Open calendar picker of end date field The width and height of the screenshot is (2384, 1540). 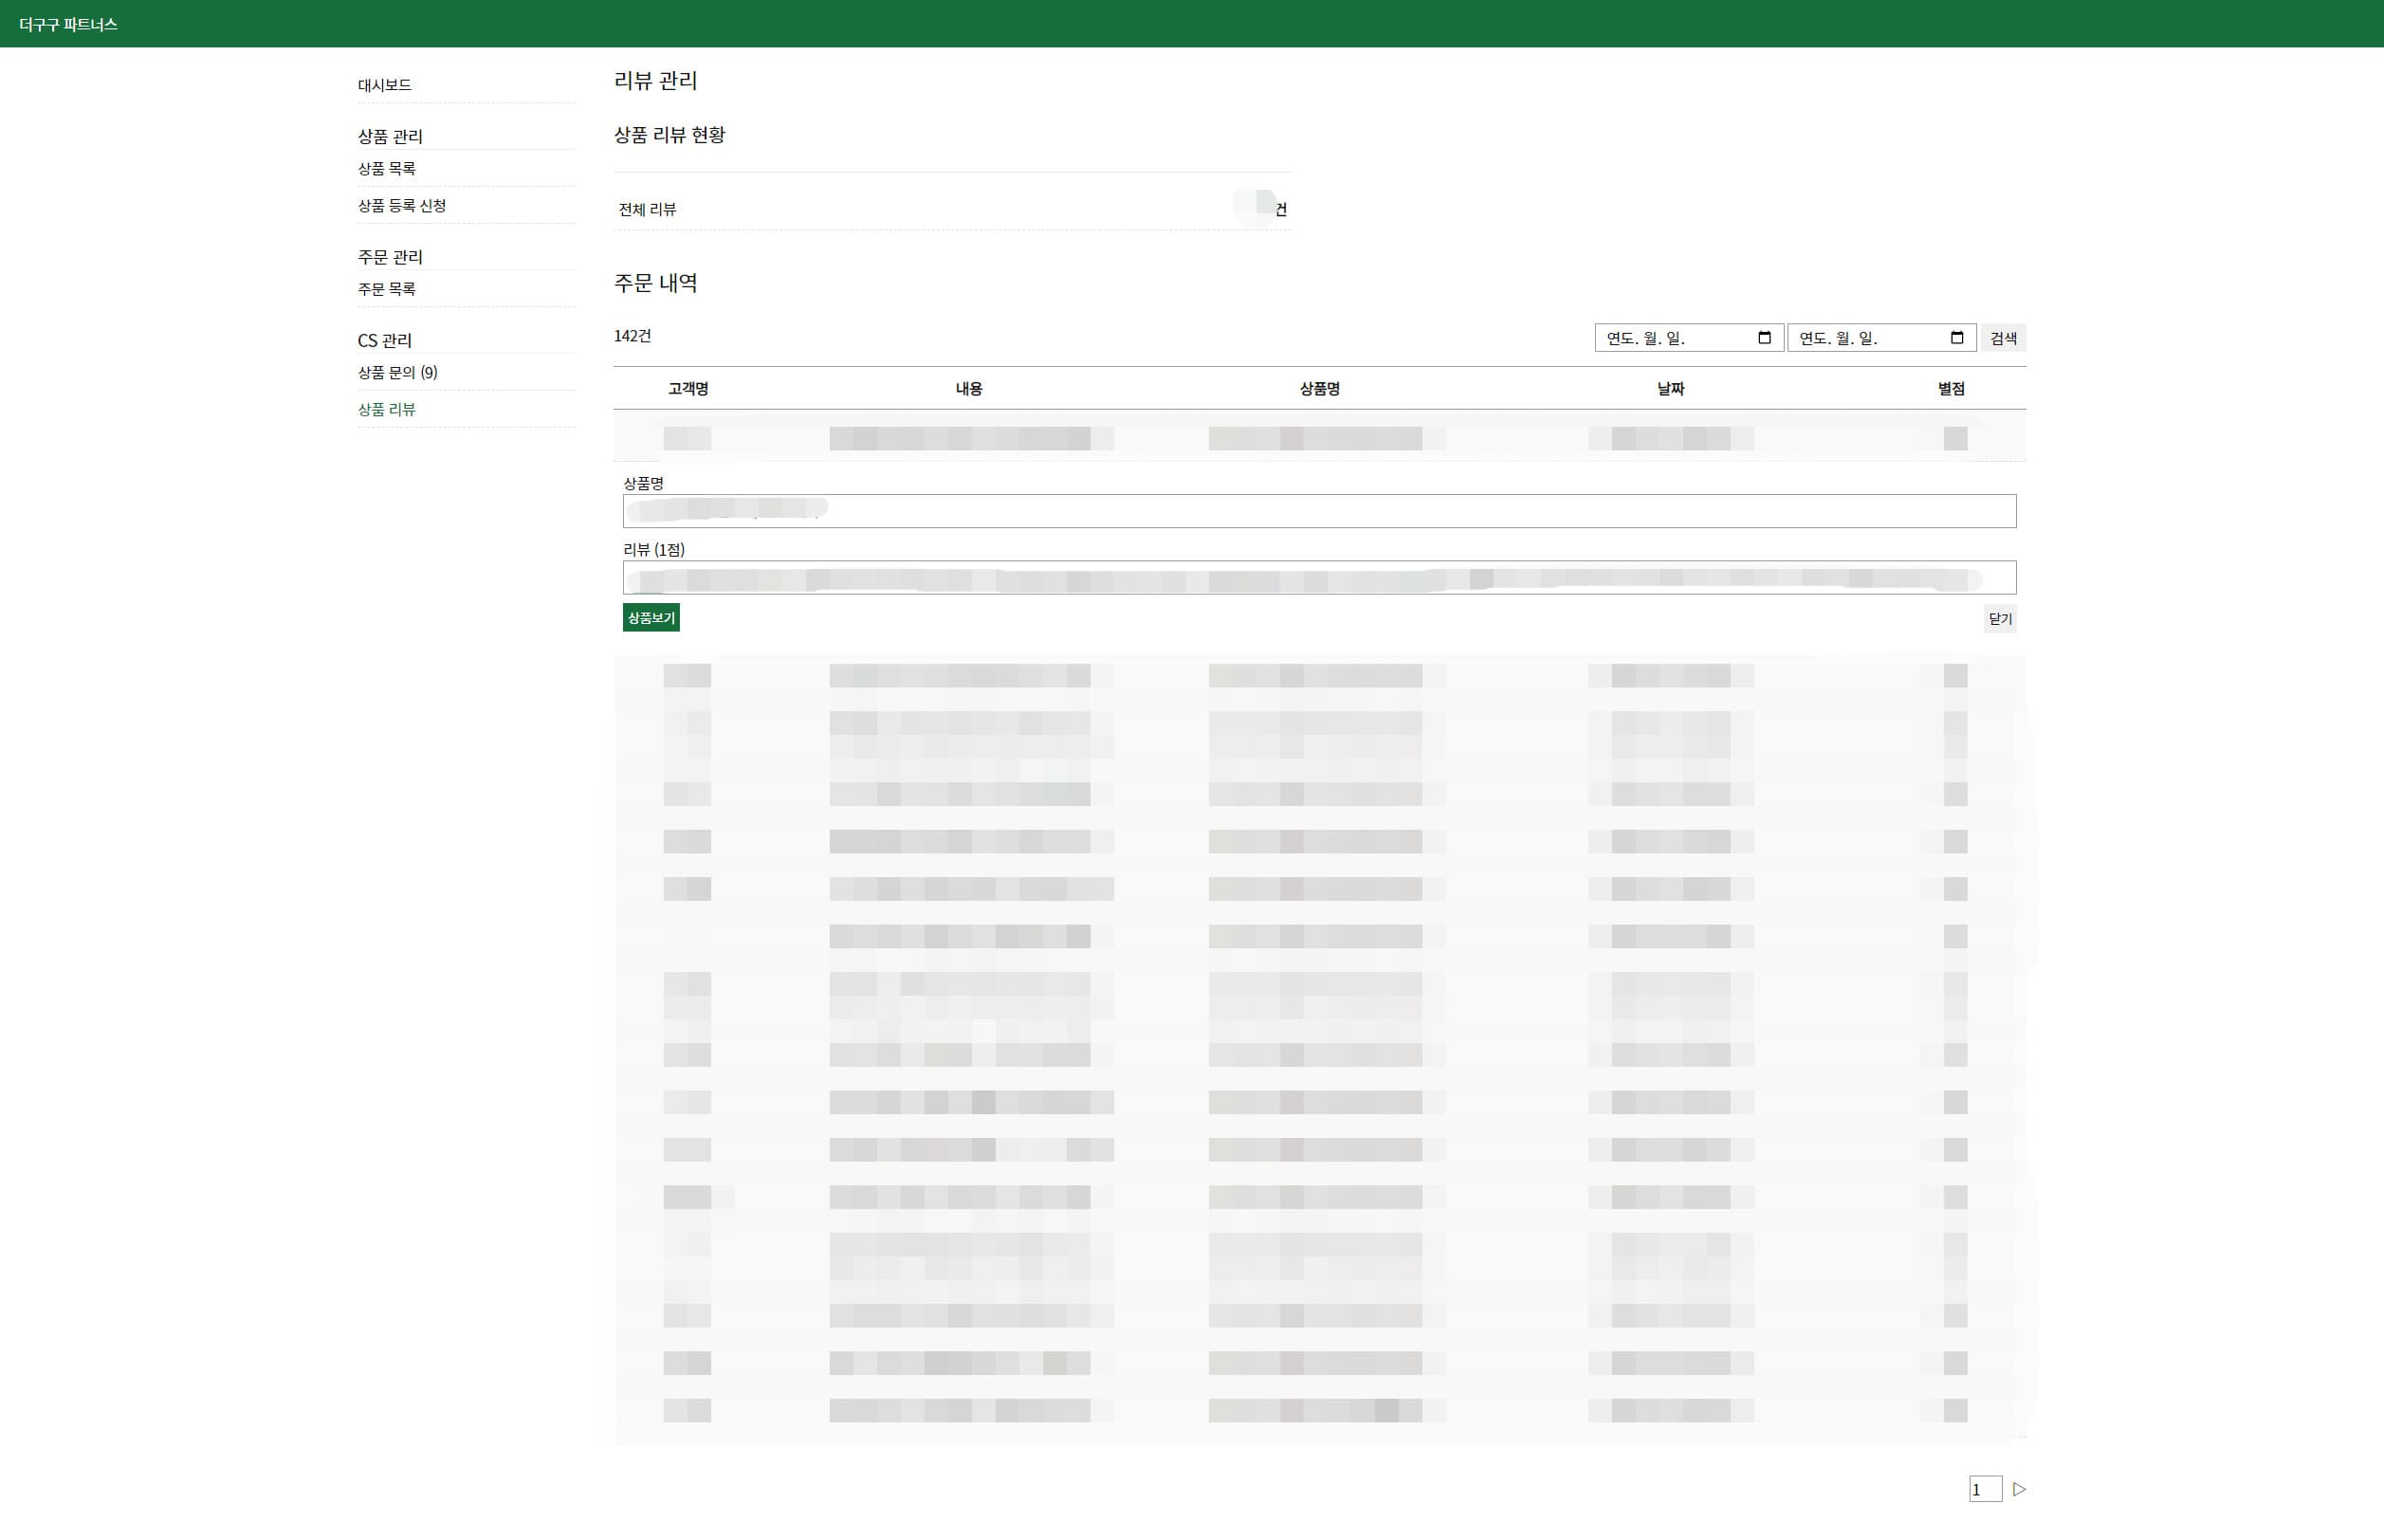[1957, 338]
